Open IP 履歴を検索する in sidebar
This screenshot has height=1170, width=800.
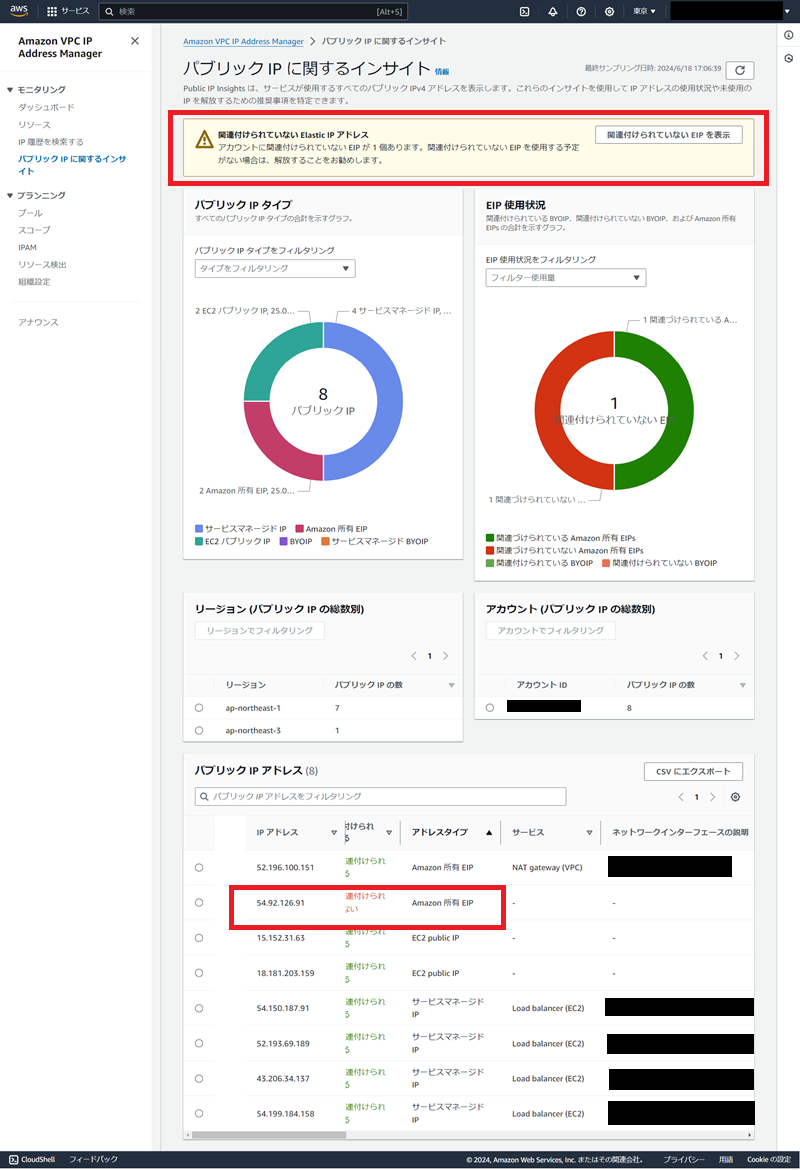51,142
